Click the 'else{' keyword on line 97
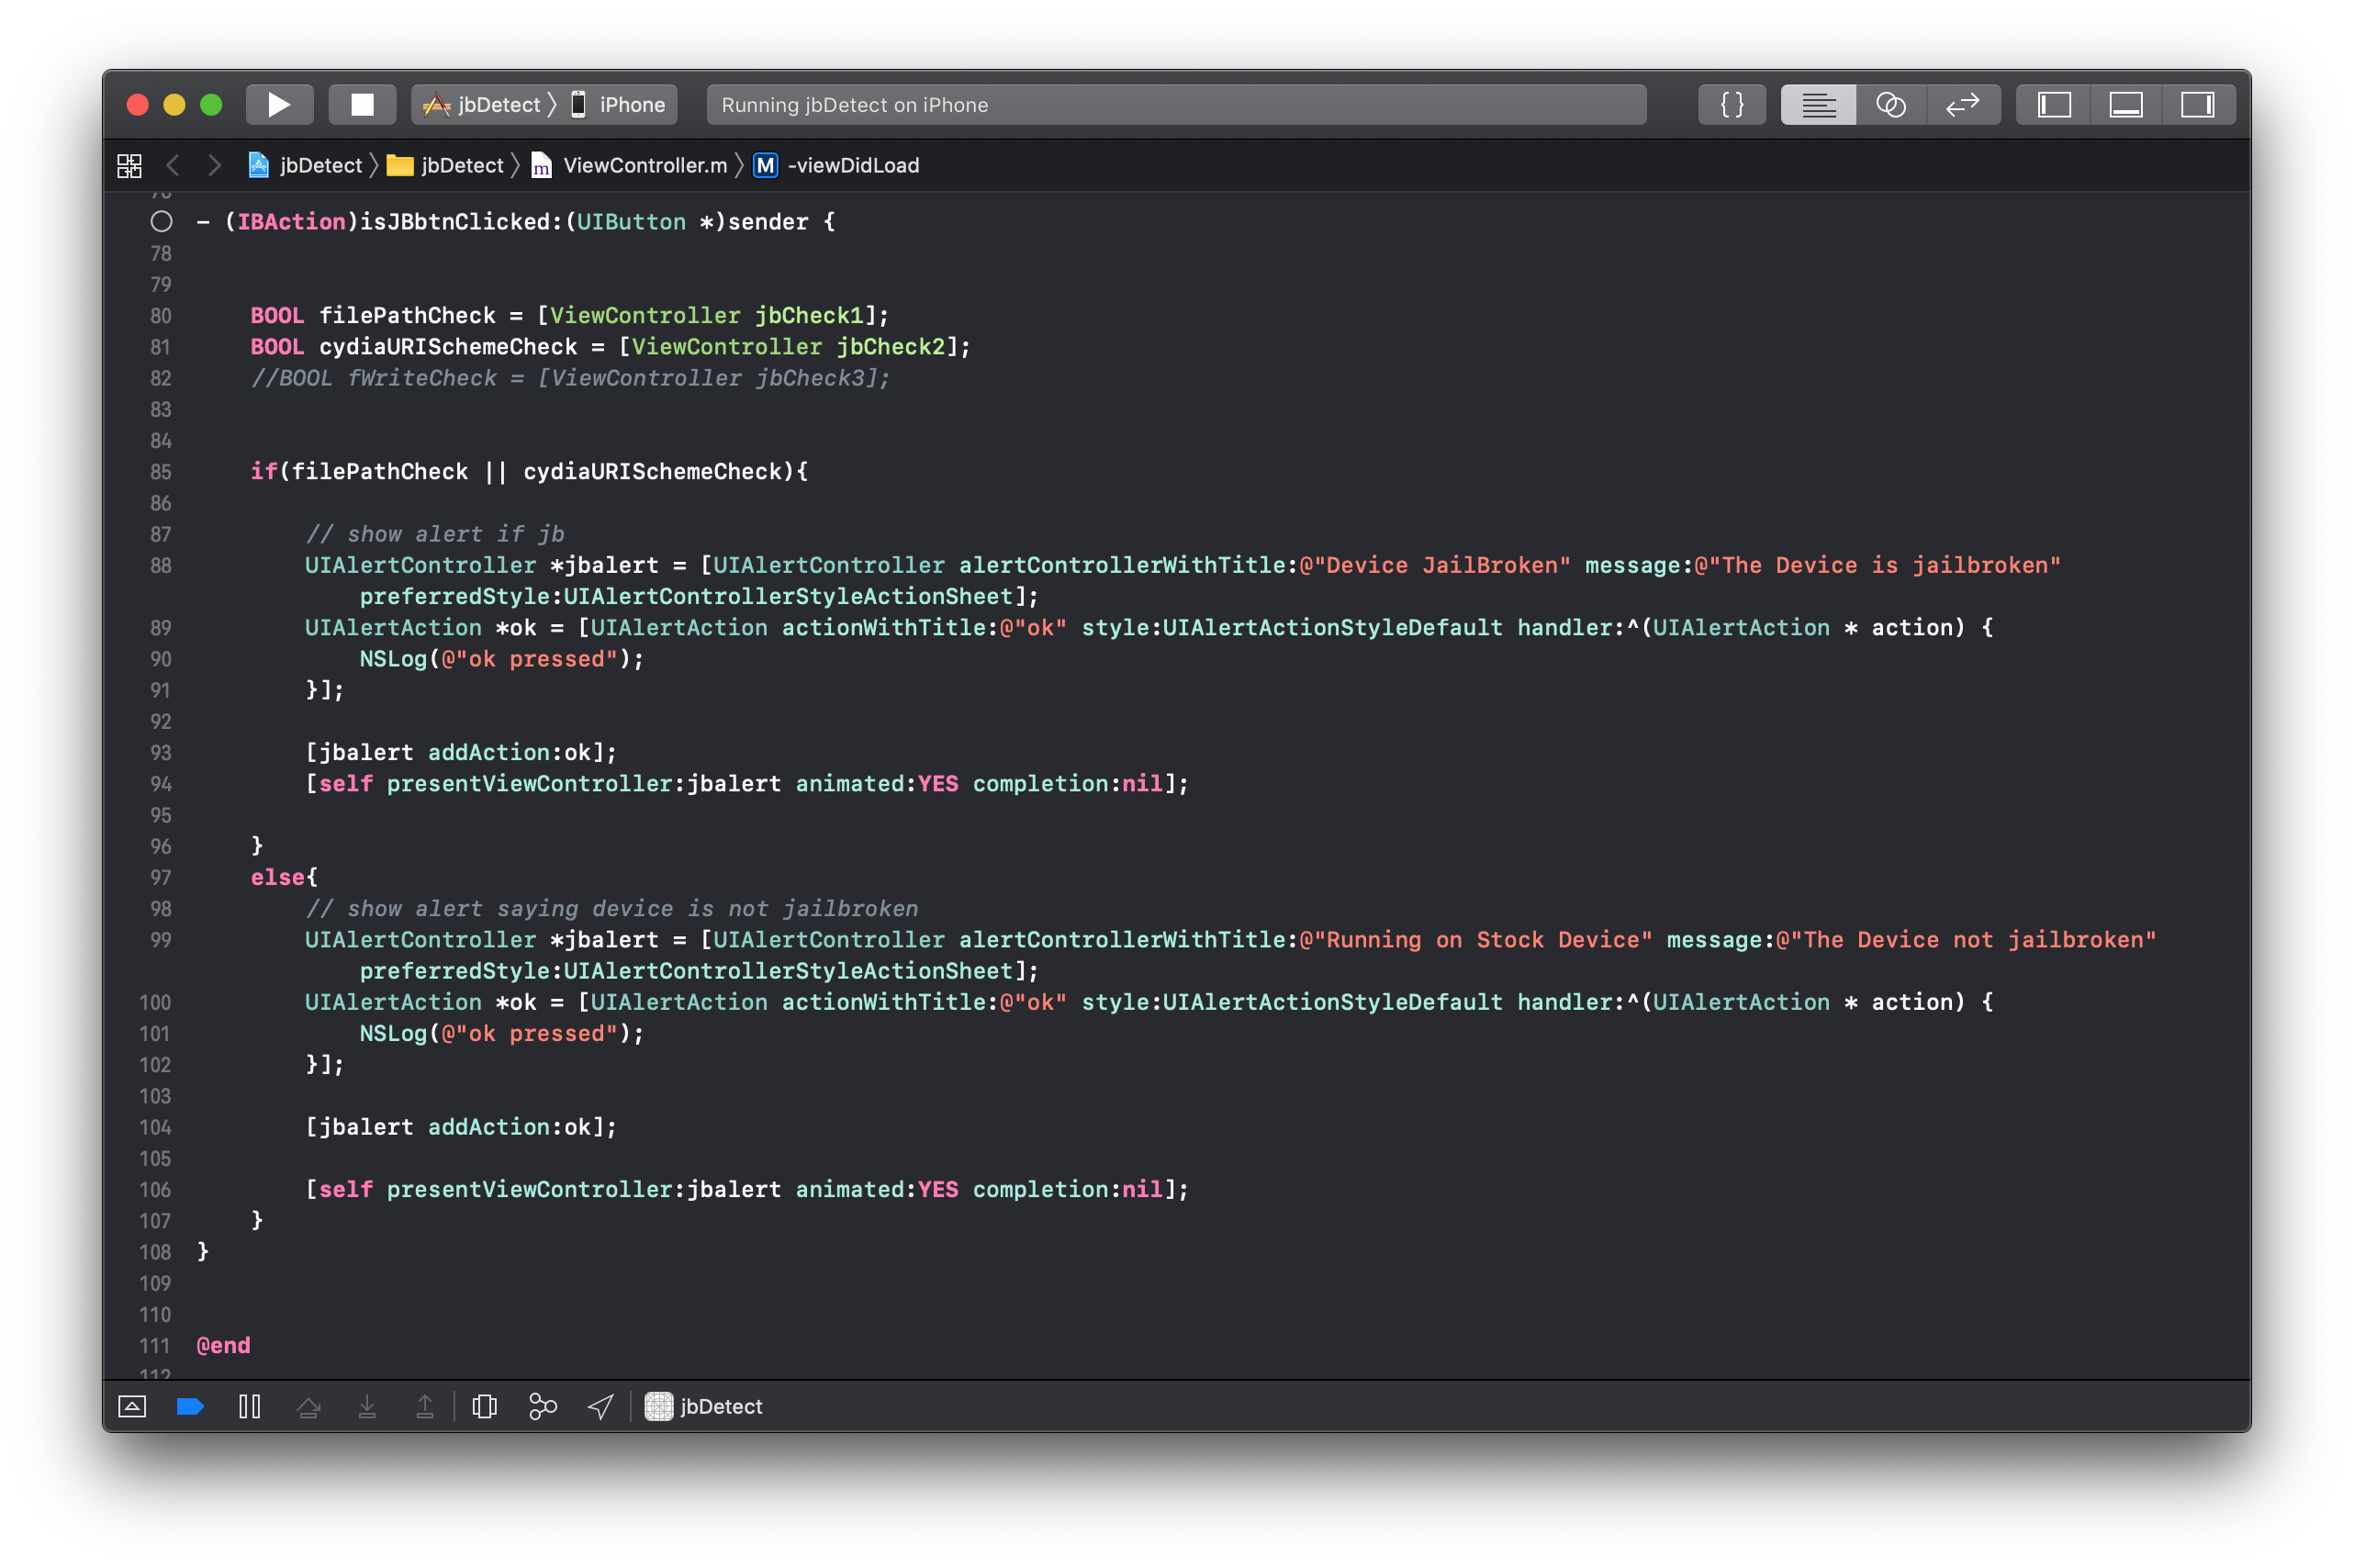Image resolution: width=2354 pixels, height=1568 pixels. pyautogui.click(x=284, y=878)
